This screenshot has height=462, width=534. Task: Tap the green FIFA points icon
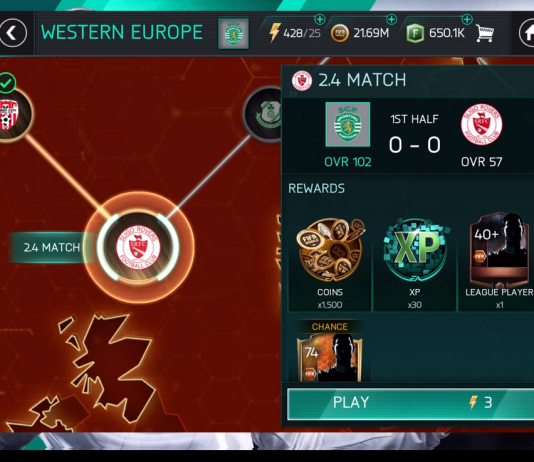click(415, 33)
